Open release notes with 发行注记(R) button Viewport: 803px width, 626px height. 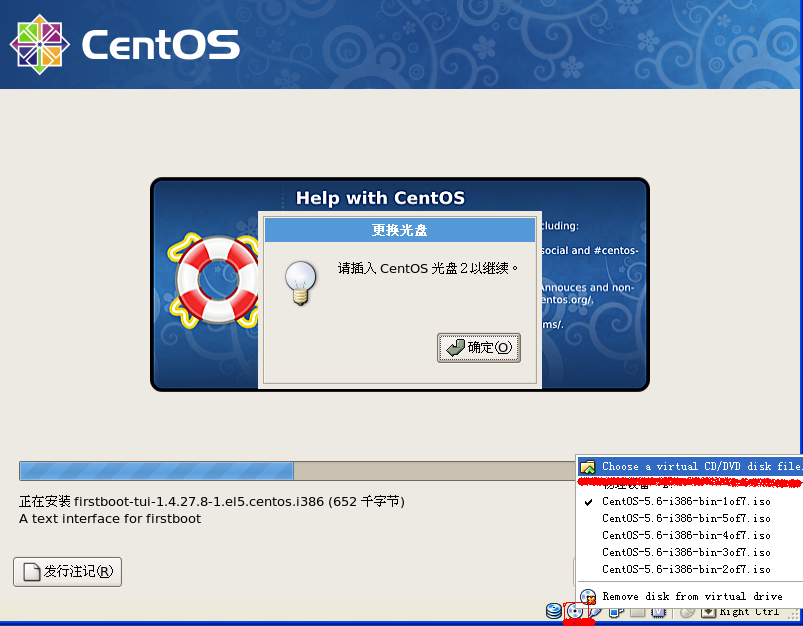coord(68,572)
